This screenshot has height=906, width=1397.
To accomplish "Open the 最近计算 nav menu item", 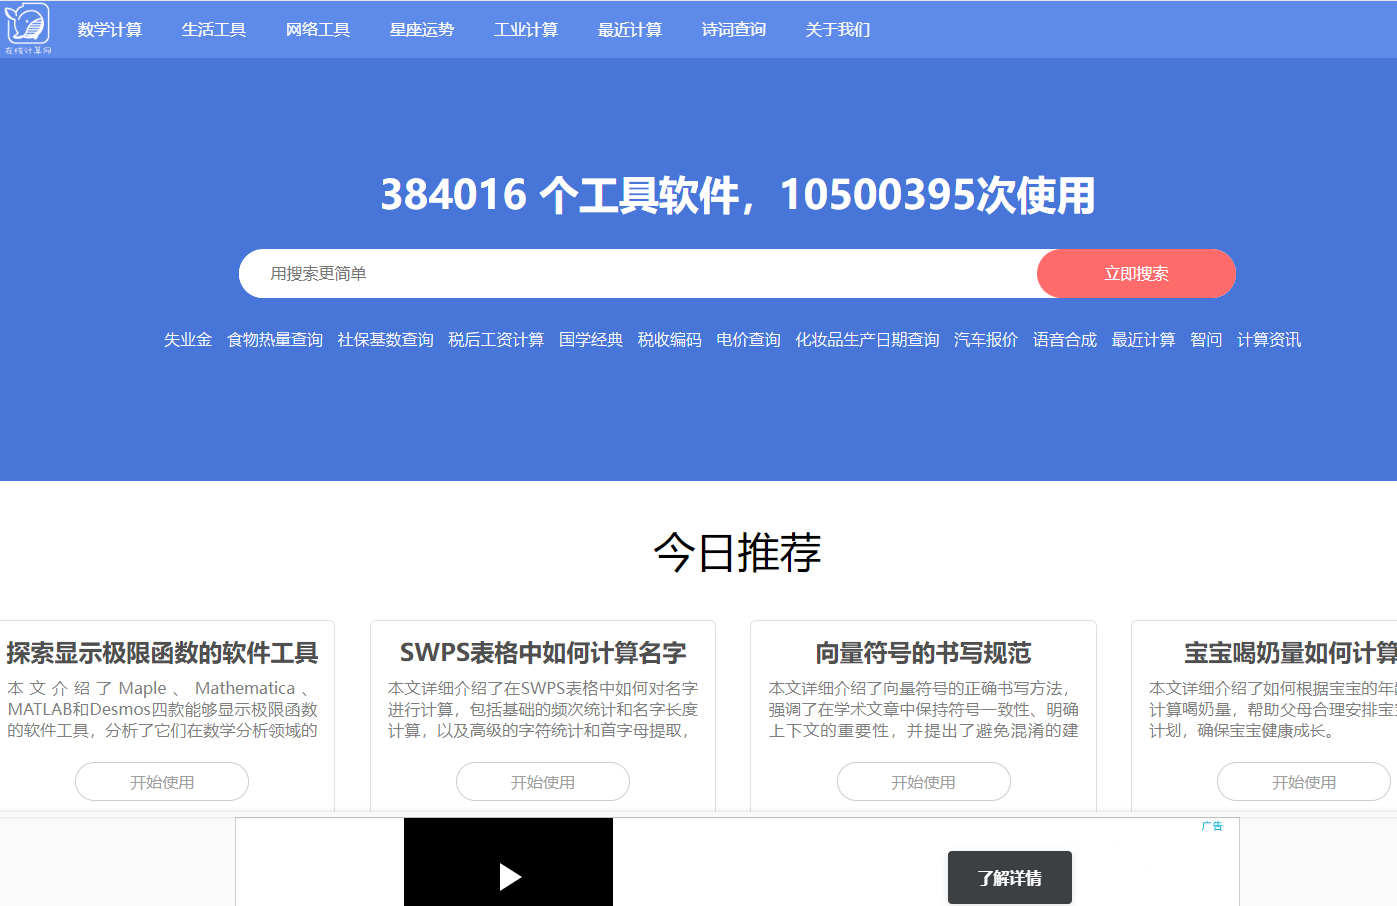I will point(630,30).
